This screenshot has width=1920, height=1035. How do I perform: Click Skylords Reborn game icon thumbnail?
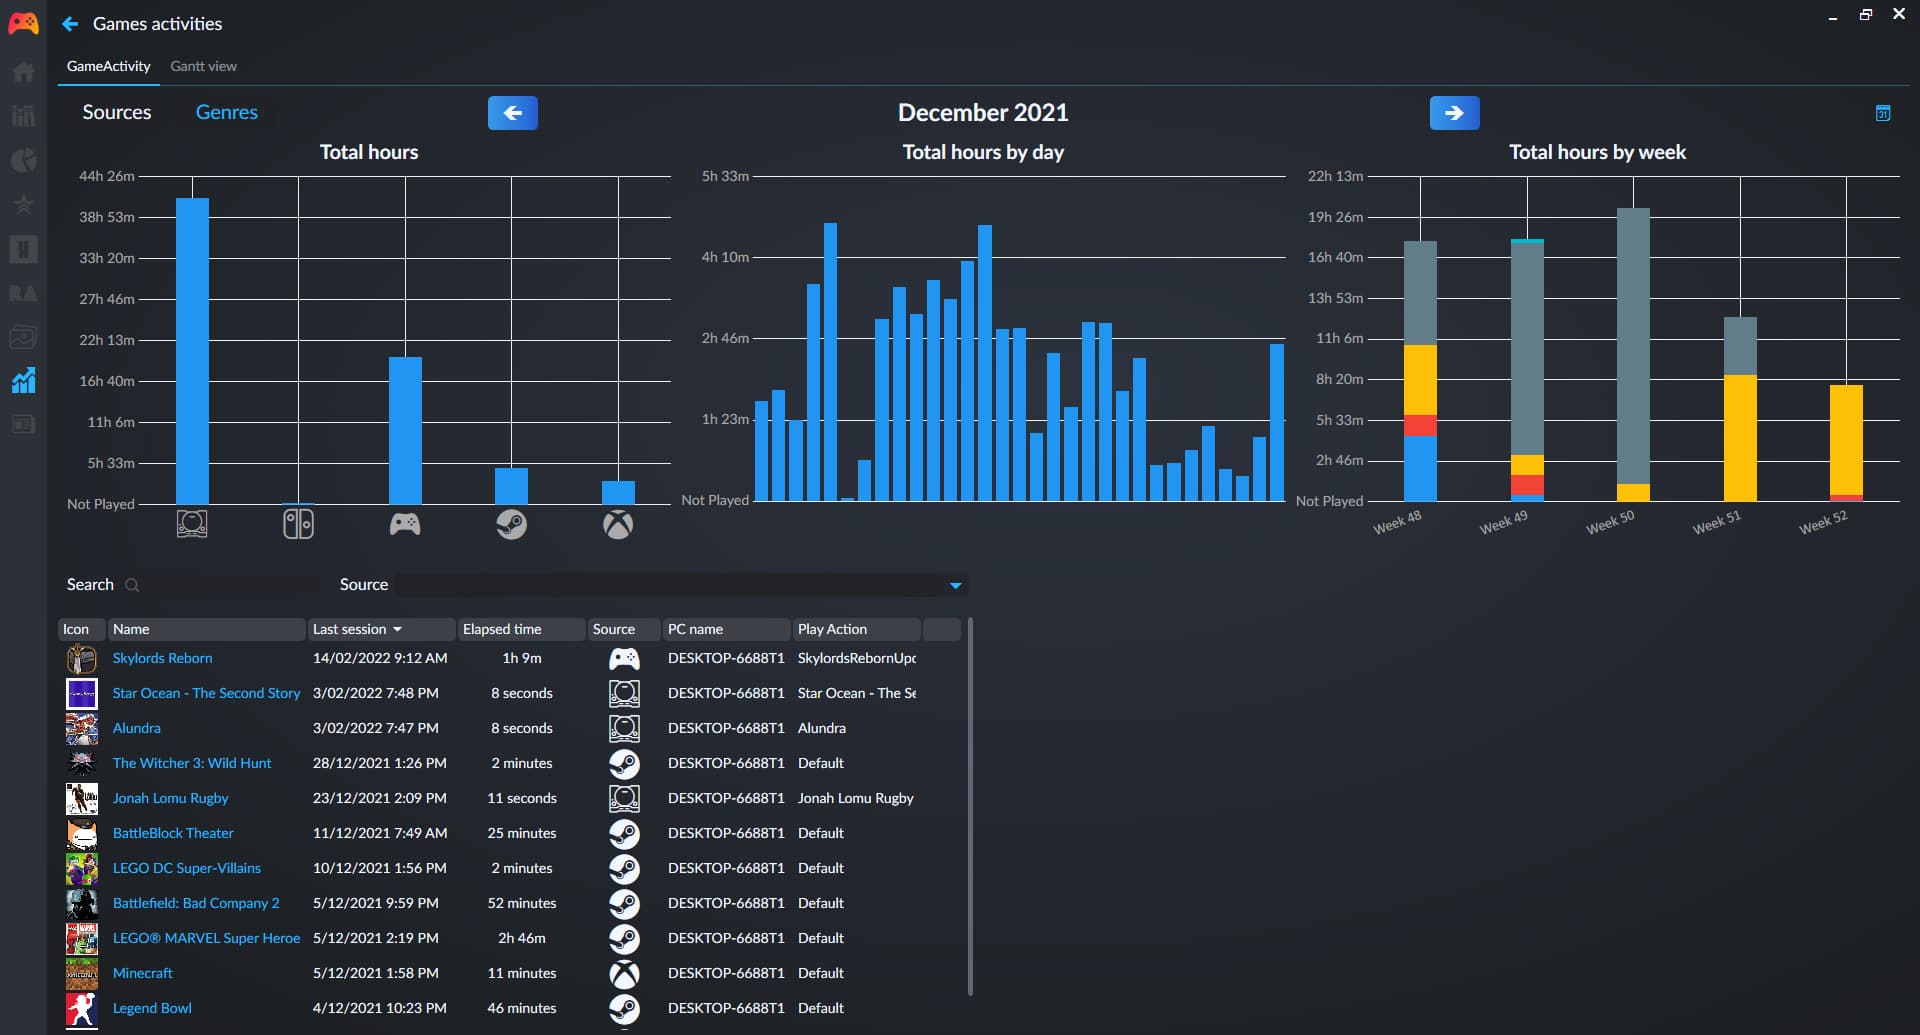(82, 659)
